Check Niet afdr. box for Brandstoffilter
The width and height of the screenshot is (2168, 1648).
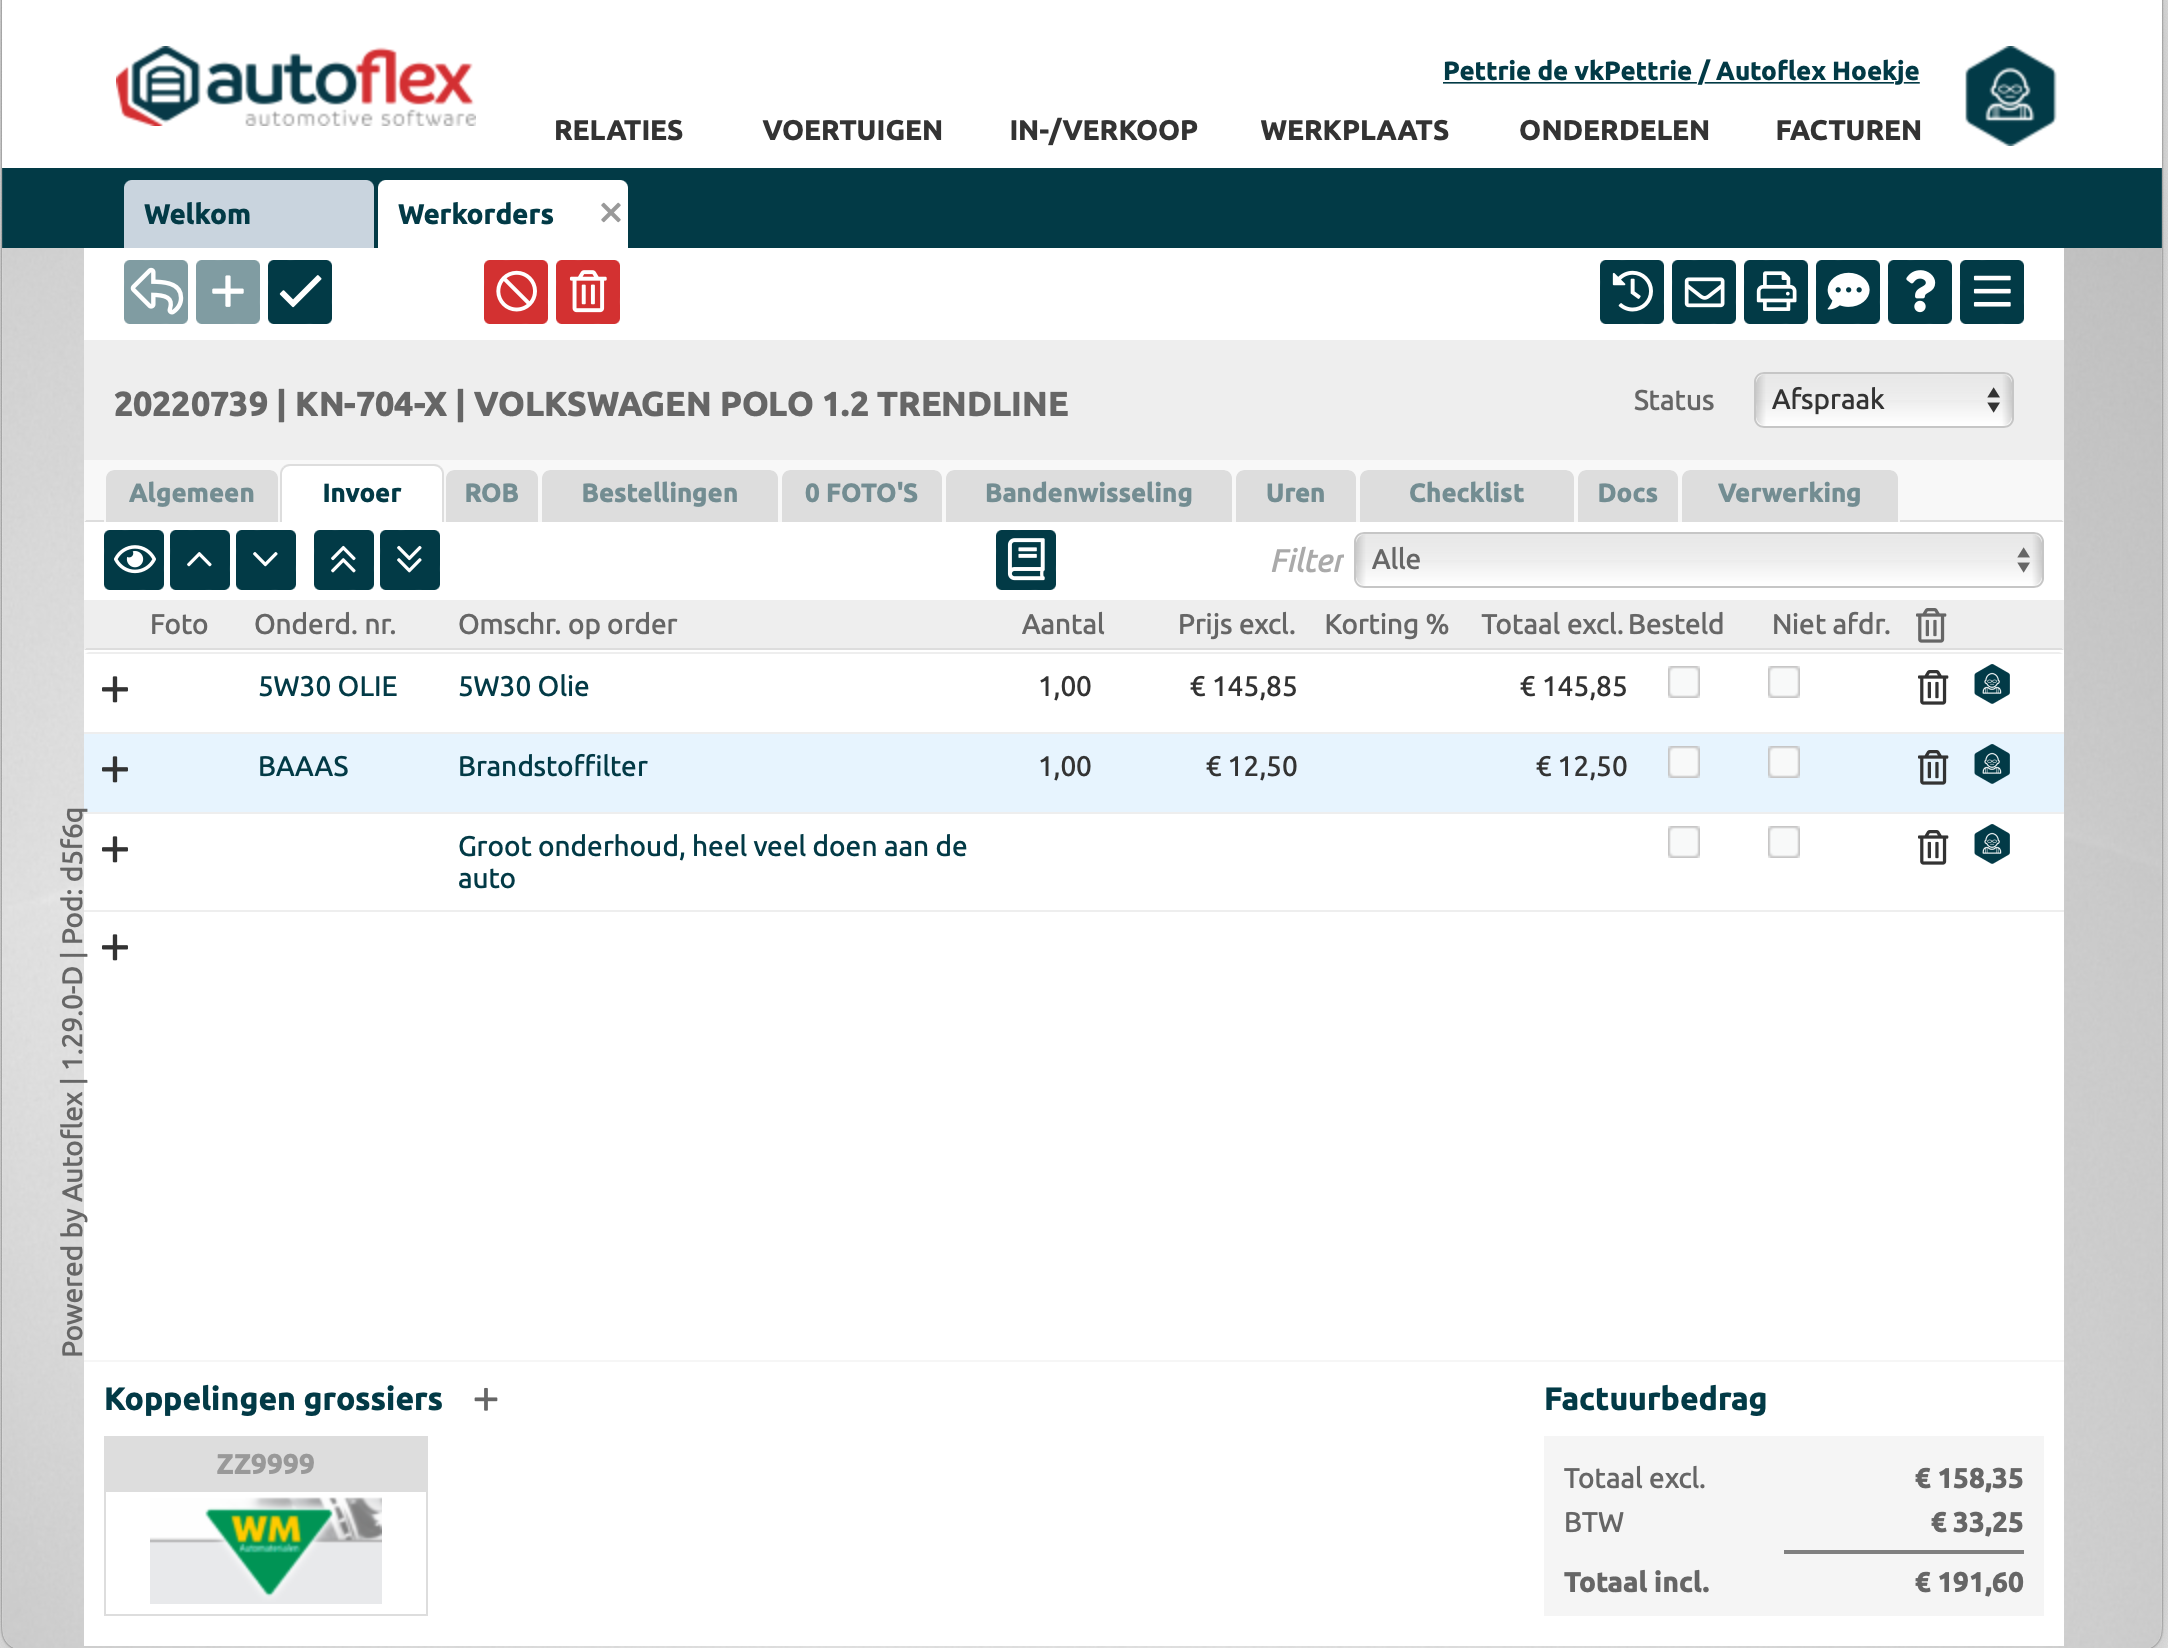tap(1783, 763)
